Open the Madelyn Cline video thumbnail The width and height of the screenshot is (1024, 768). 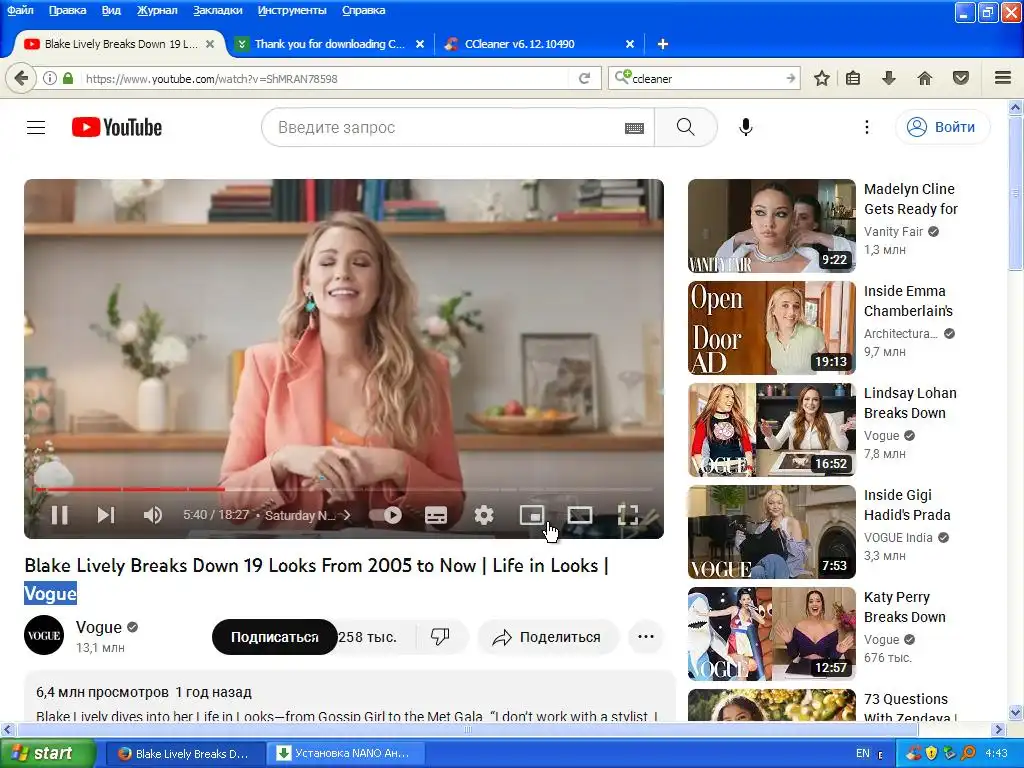tap(771, 226)
